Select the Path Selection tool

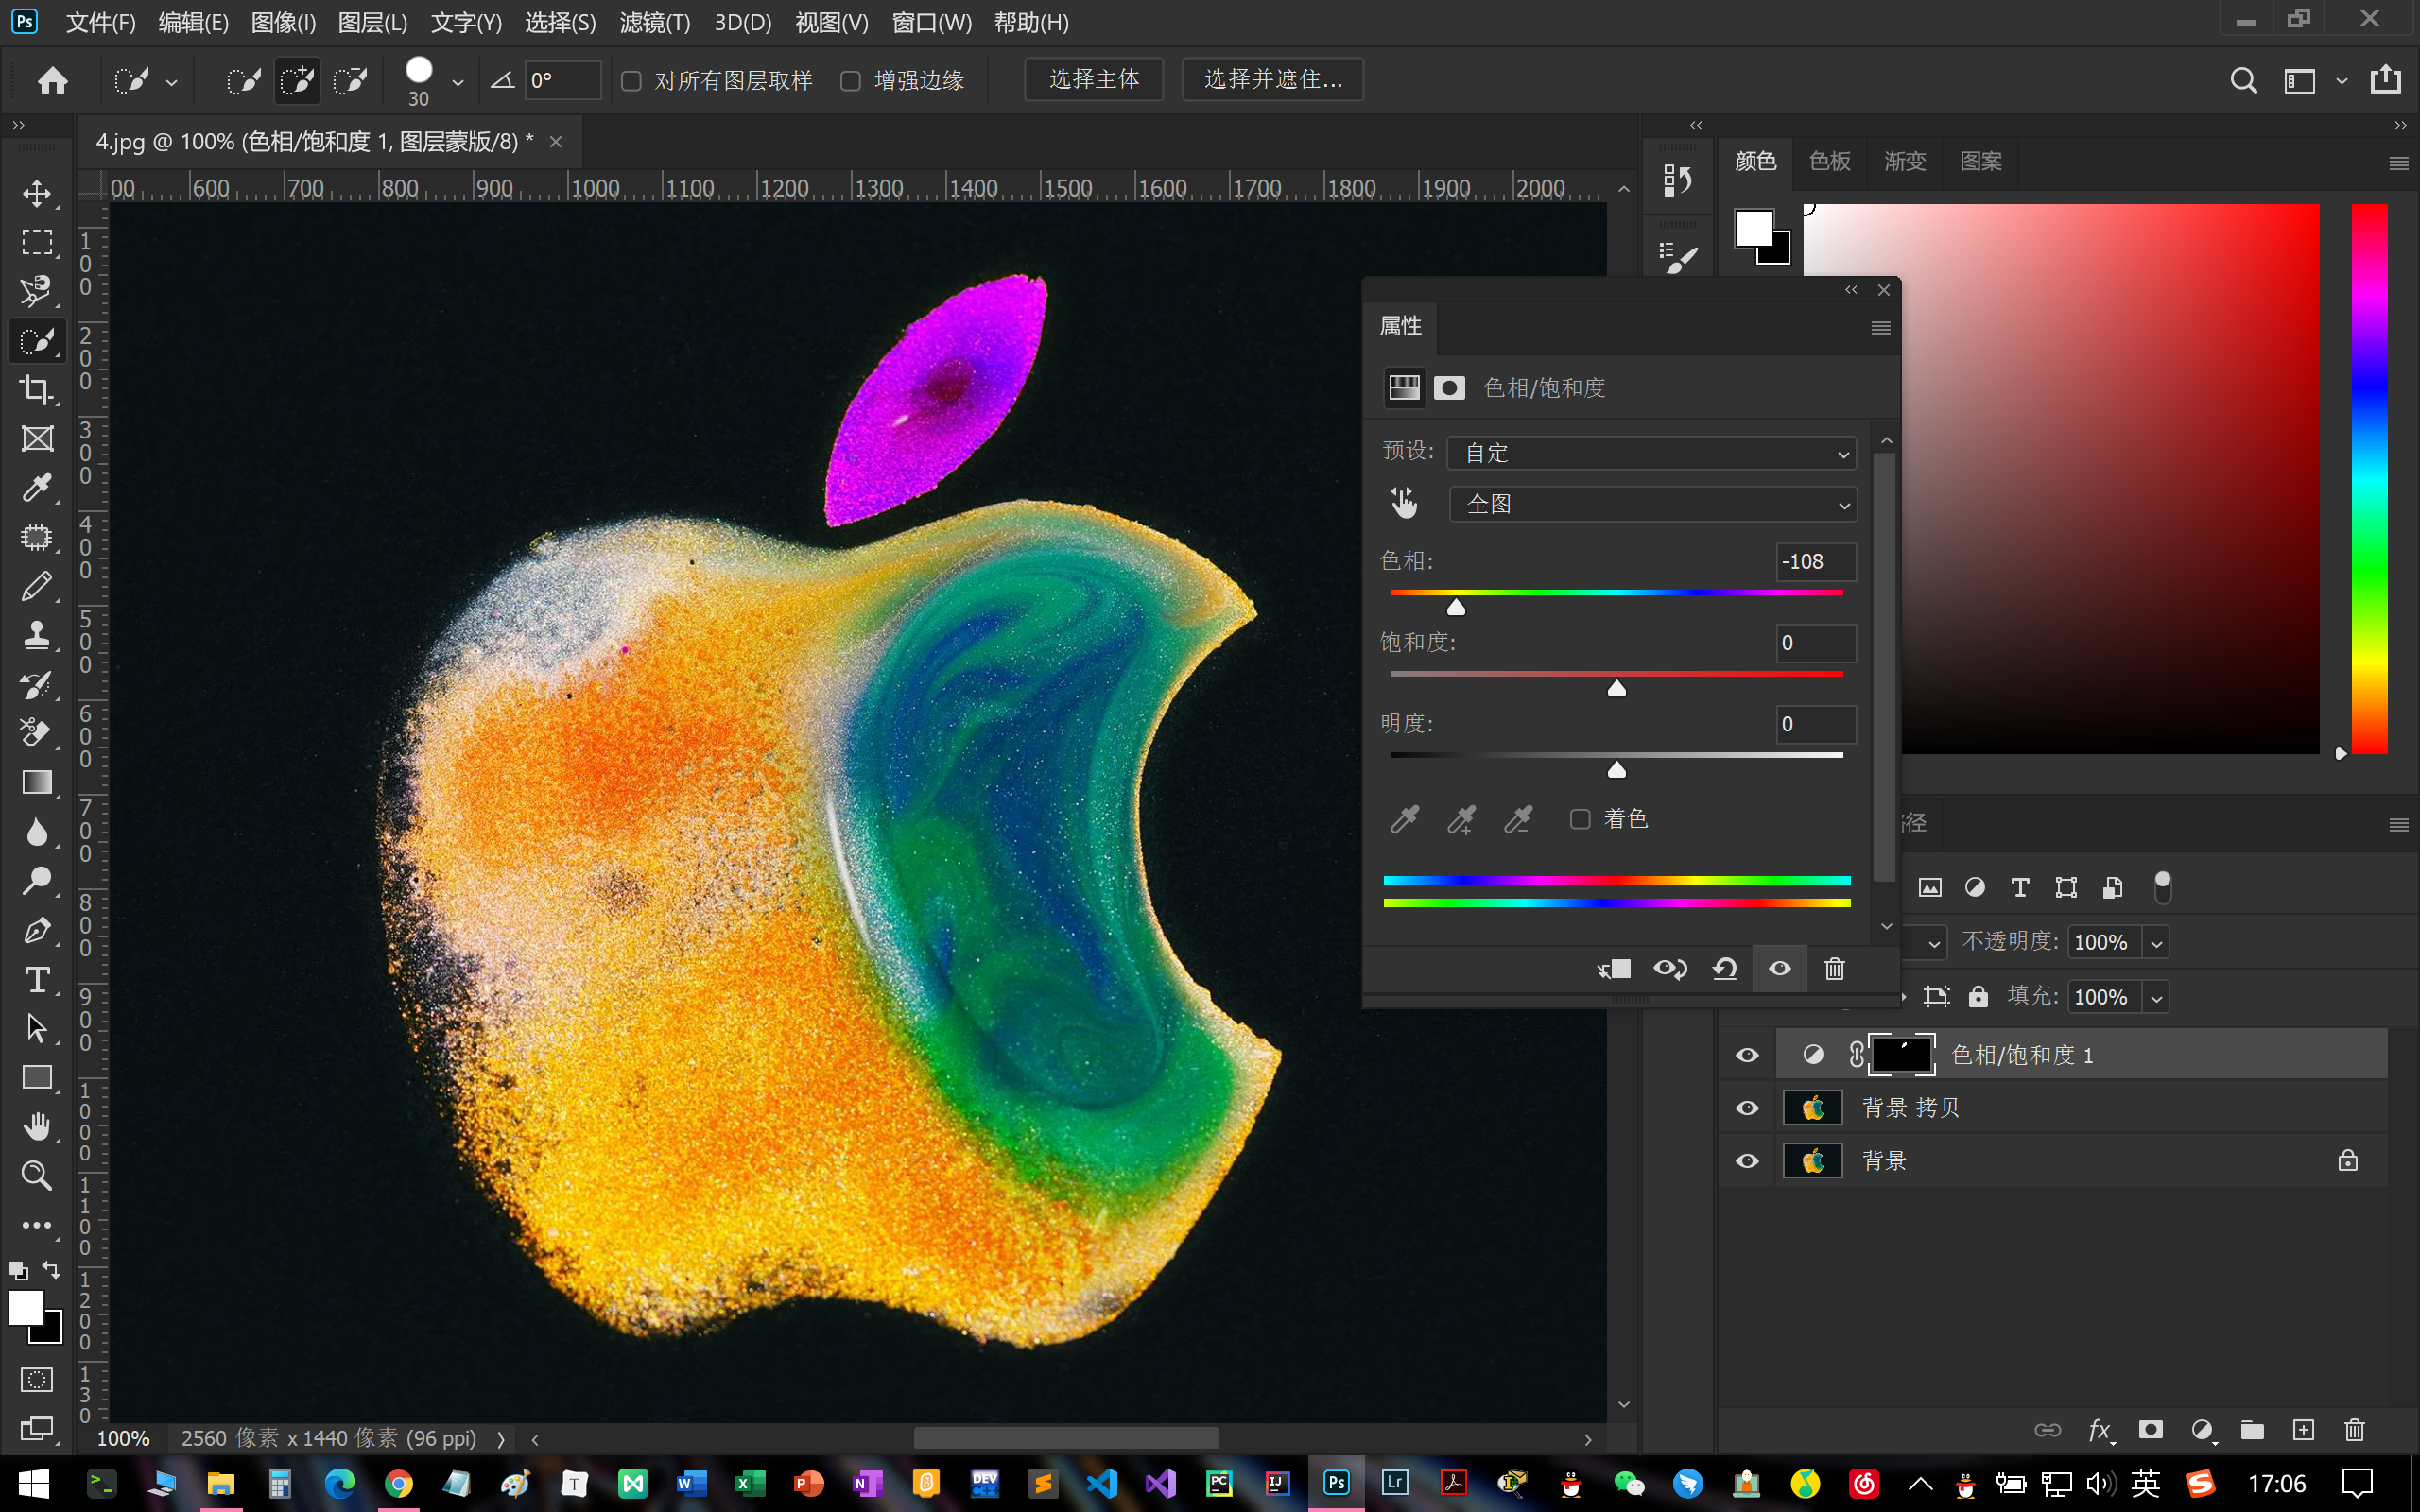tap(37, 1028)
